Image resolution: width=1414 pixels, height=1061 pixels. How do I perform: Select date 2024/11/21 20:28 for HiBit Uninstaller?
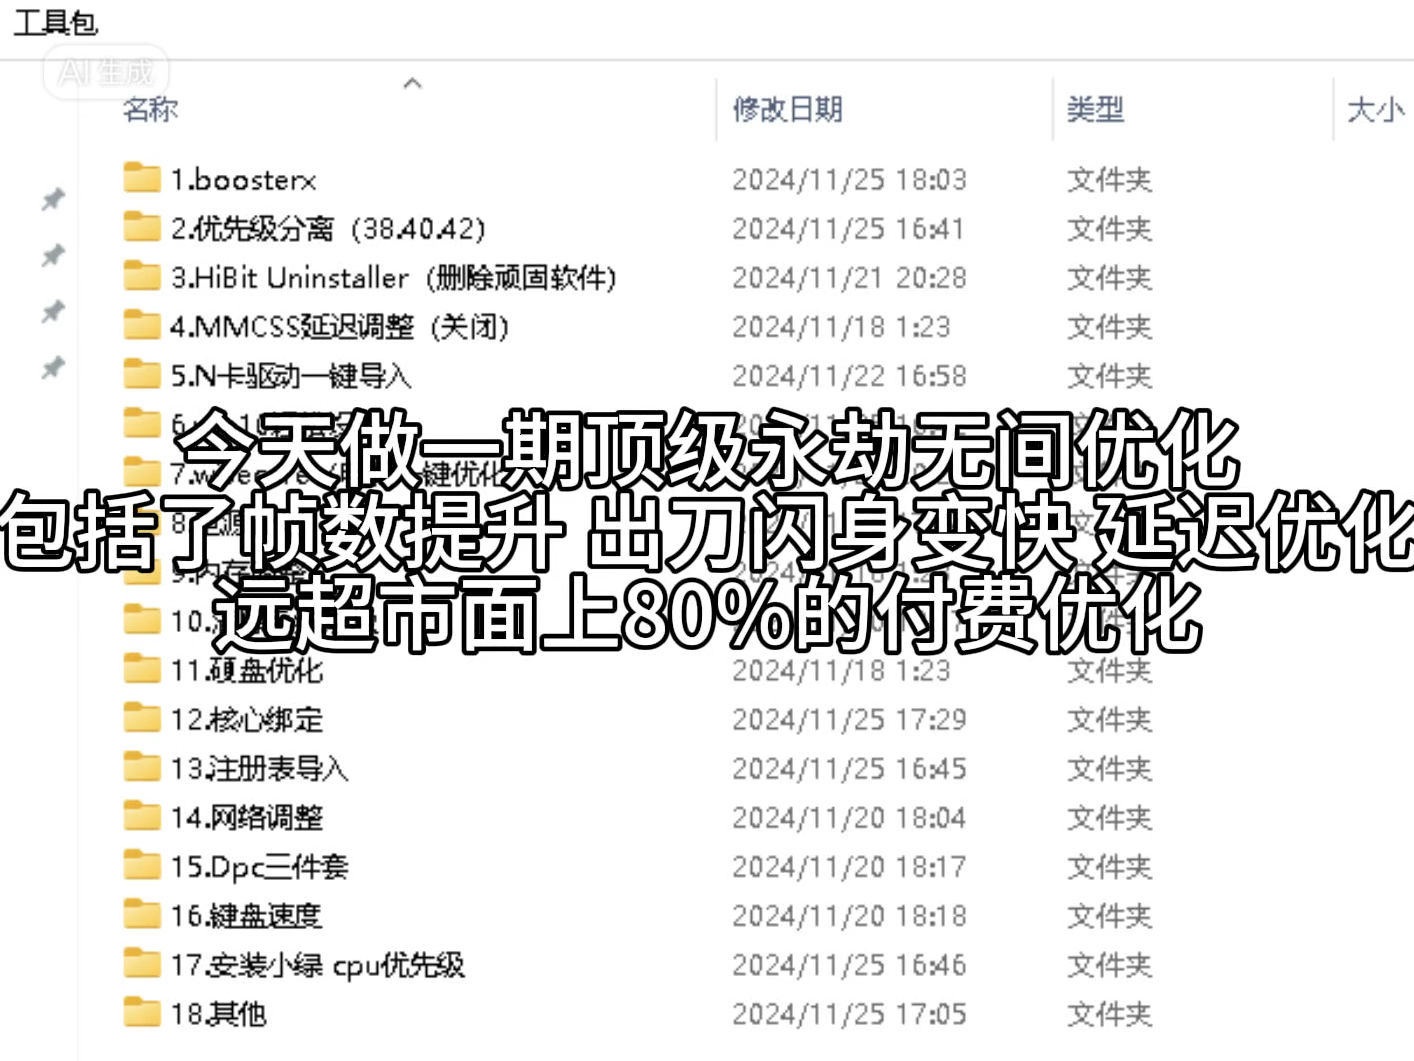[849, 277]
